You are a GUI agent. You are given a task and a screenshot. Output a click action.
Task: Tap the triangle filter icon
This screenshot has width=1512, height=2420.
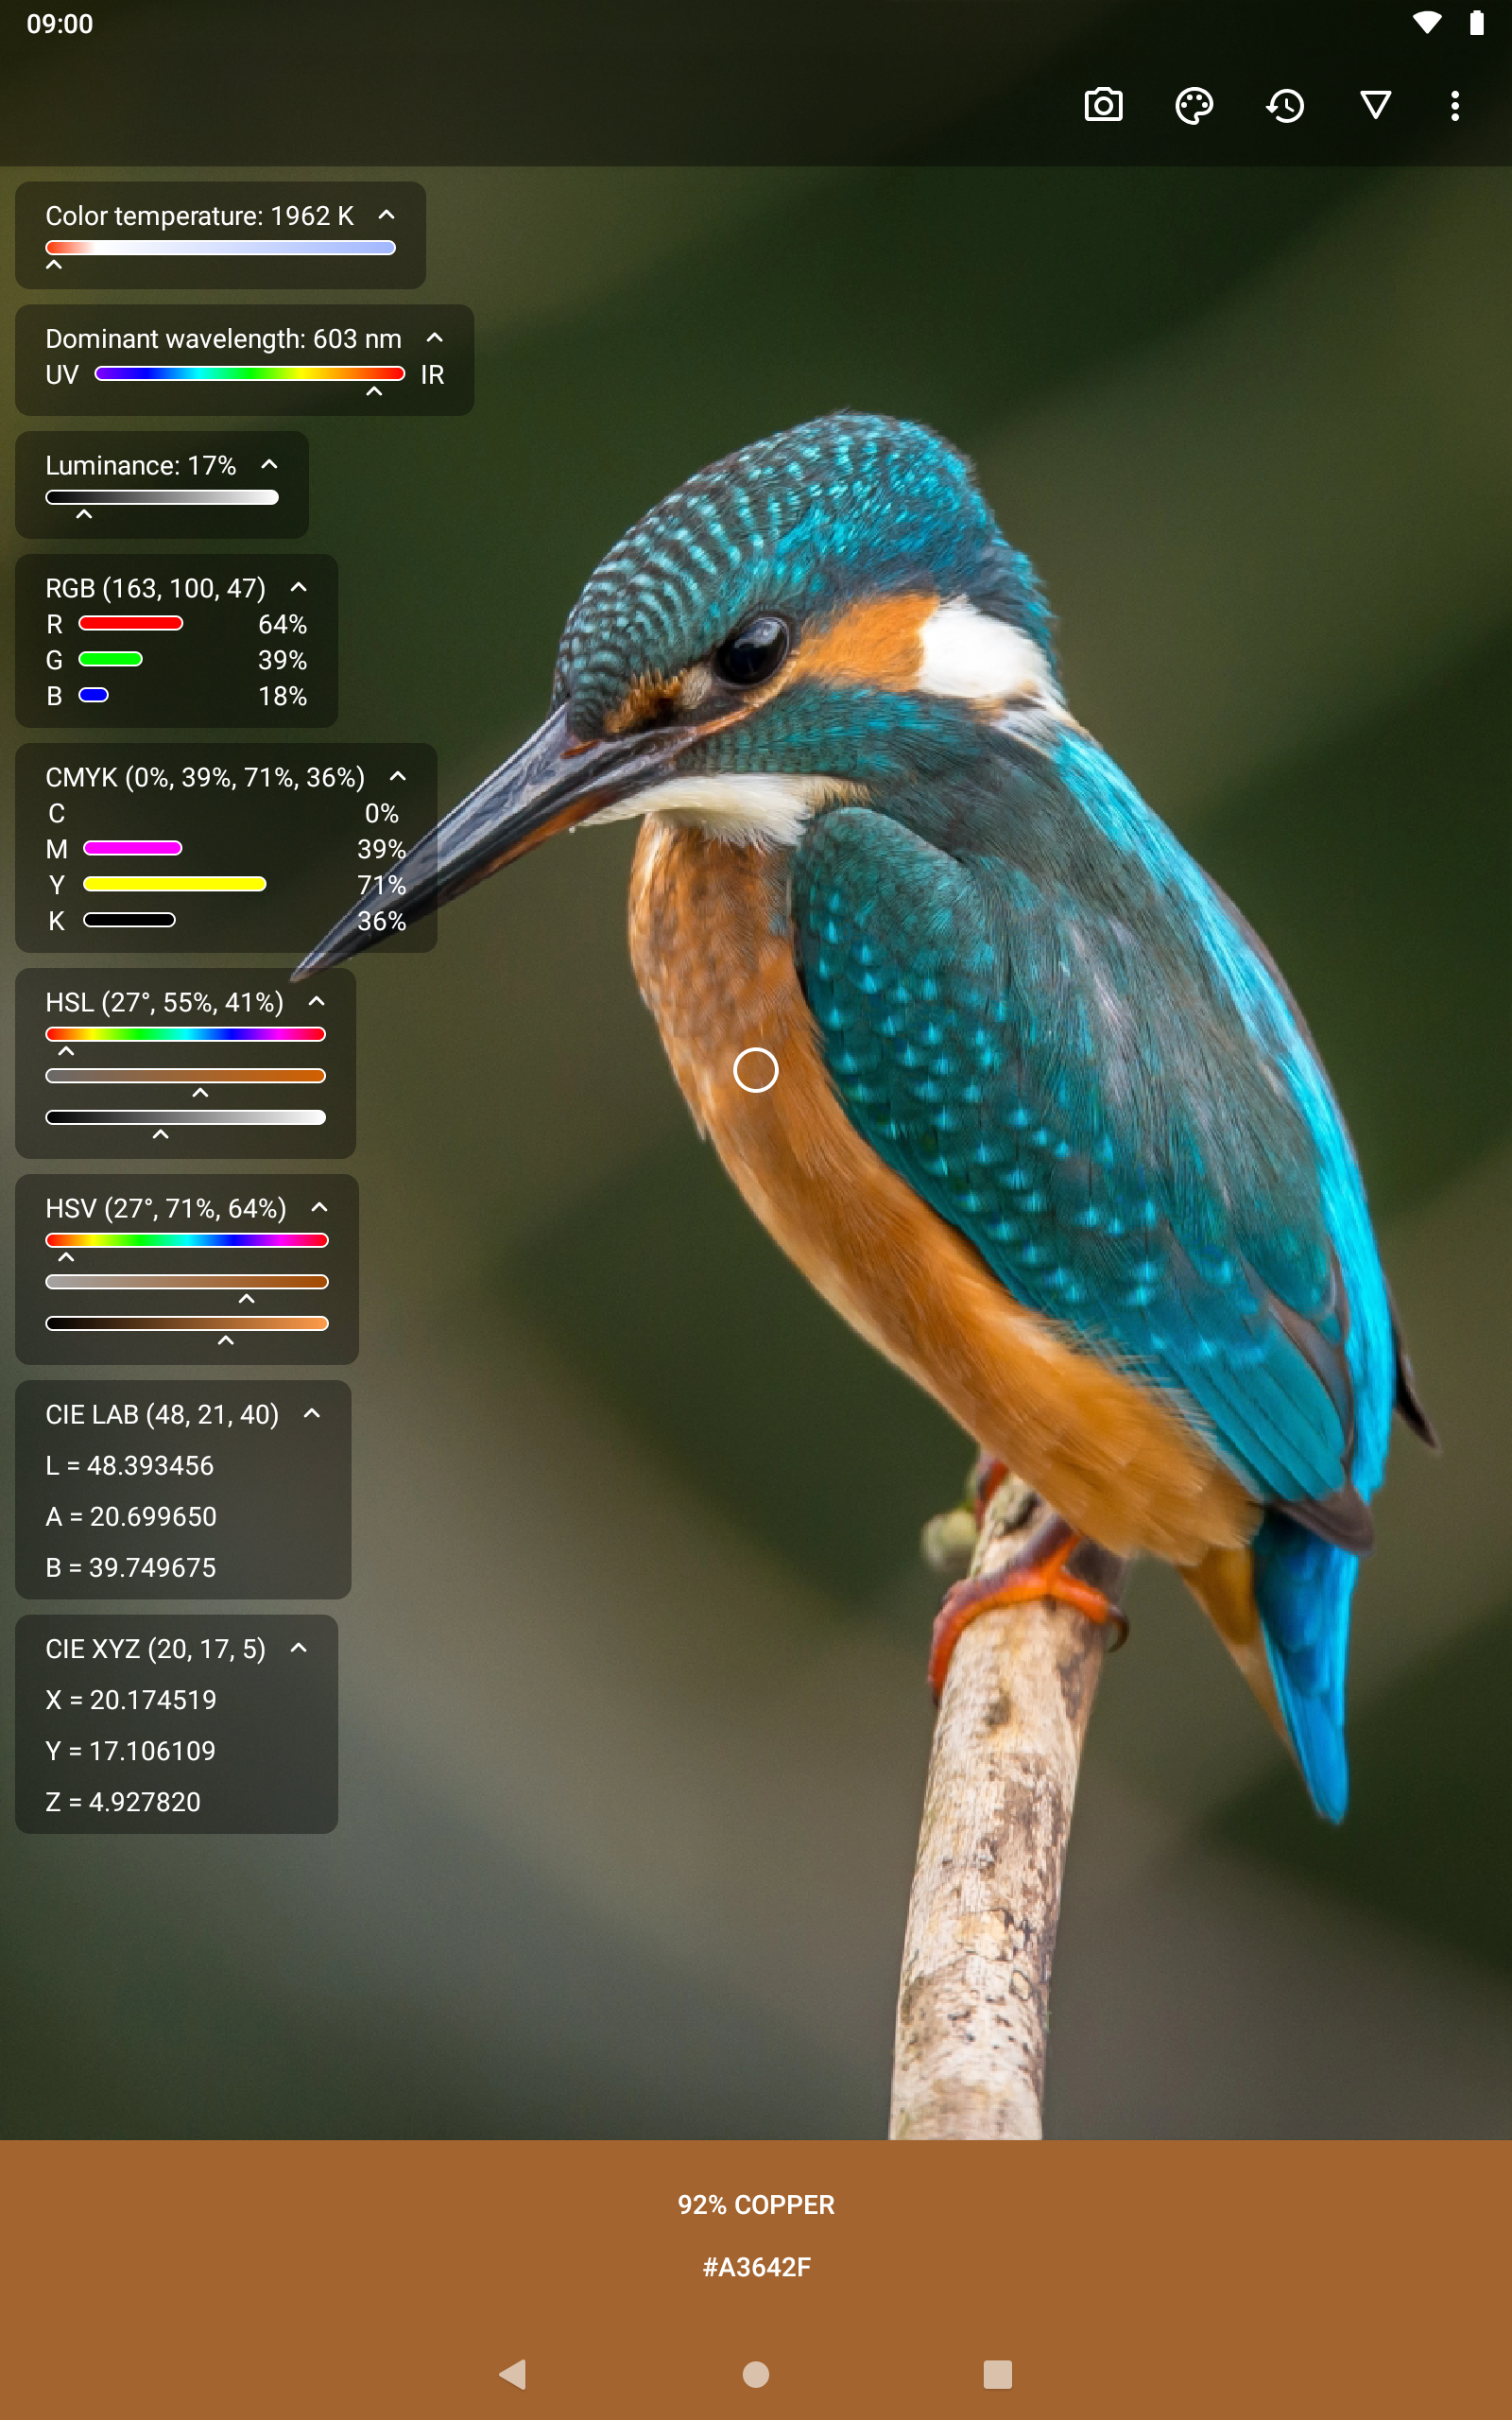[x=1376, y=105]
